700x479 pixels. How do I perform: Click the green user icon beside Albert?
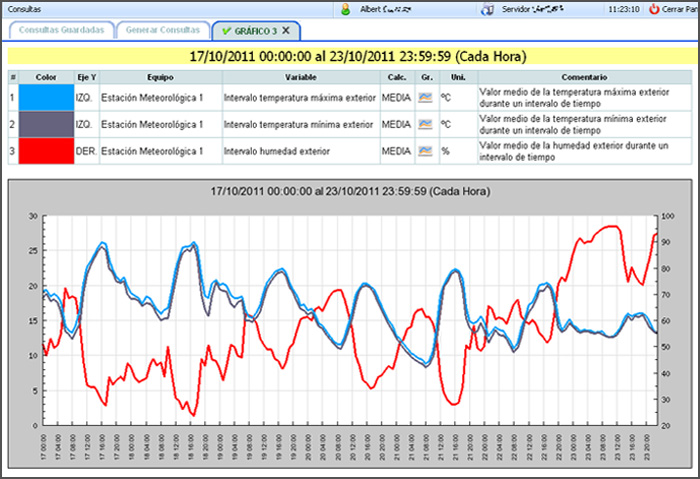pos(346,9)
